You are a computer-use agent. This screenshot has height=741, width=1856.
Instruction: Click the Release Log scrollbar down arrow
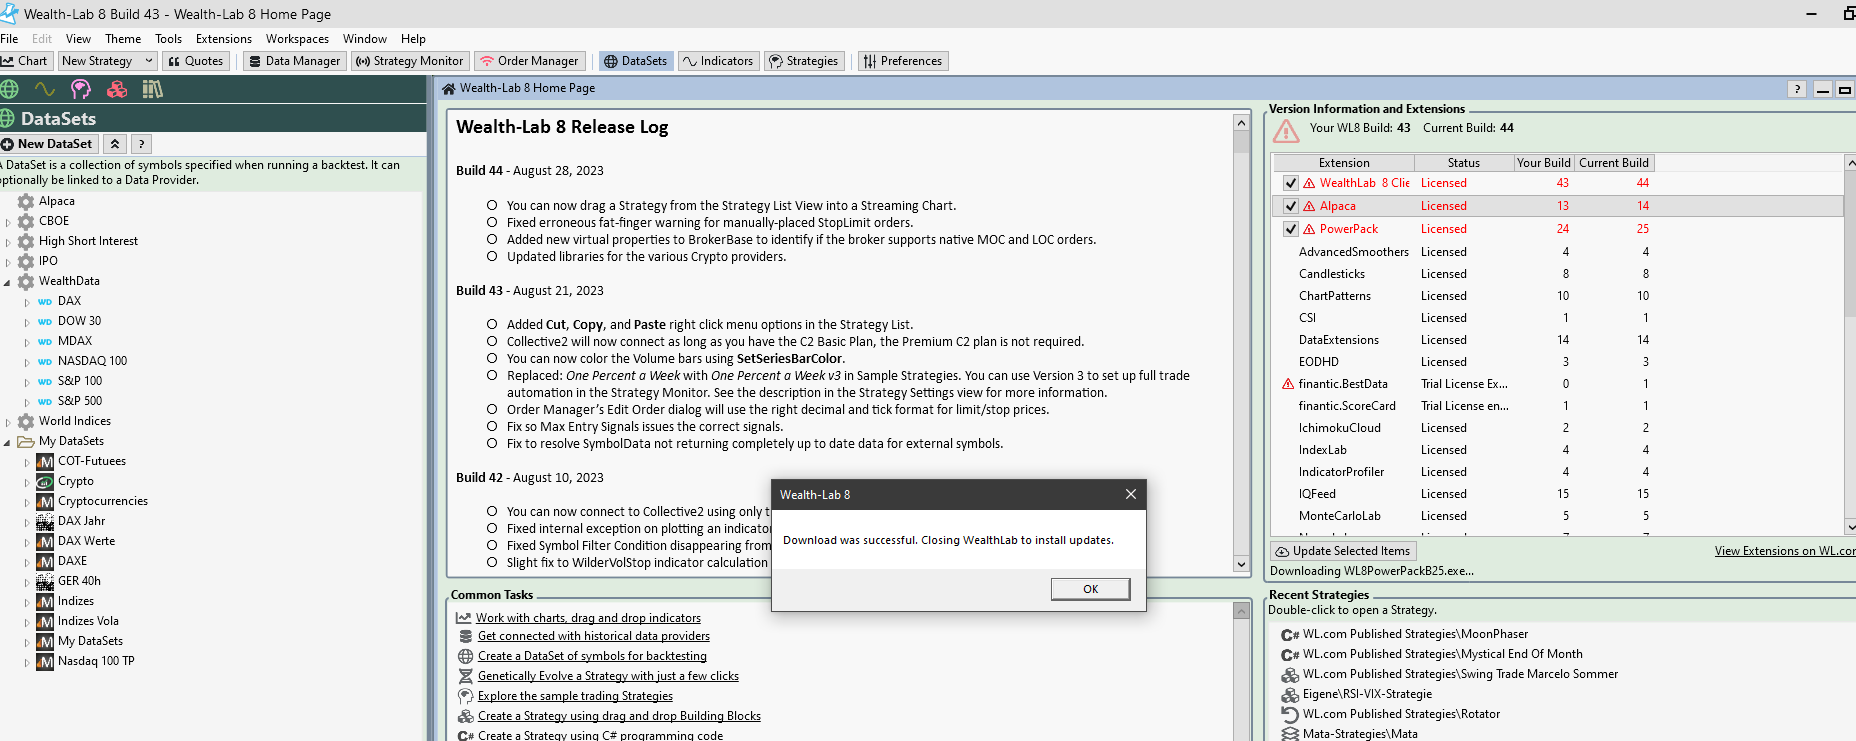[1241, 564]
